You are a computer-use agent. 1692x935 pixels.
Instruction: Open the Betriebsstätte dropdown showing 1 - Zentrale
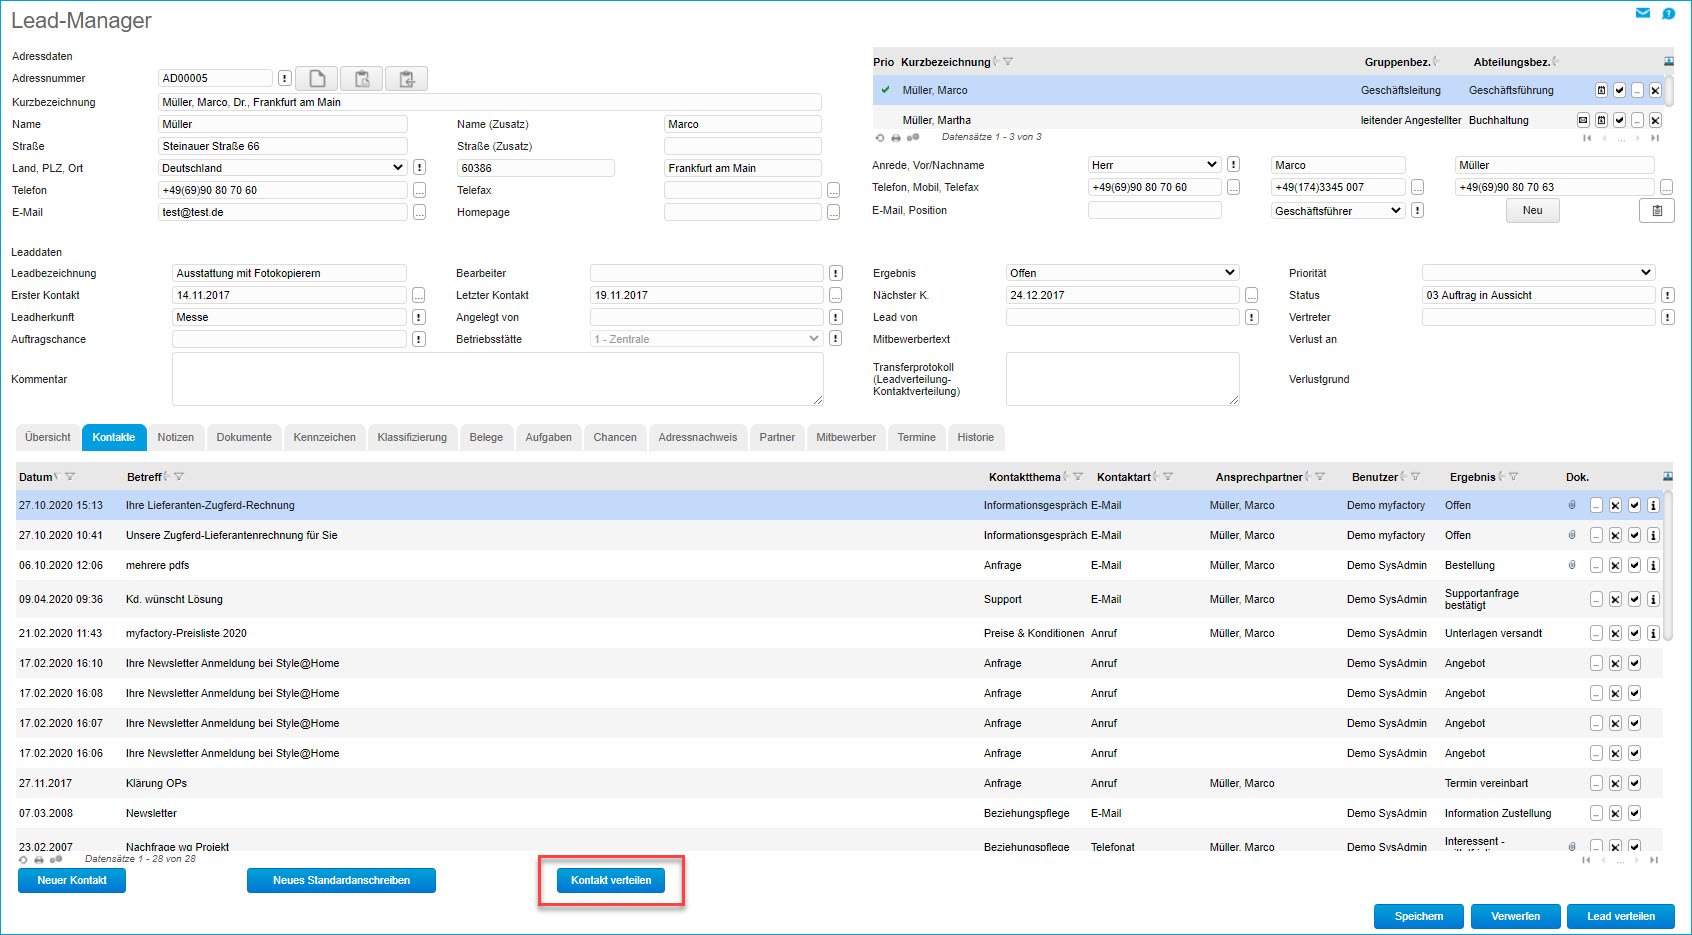[x=706, y=339]
